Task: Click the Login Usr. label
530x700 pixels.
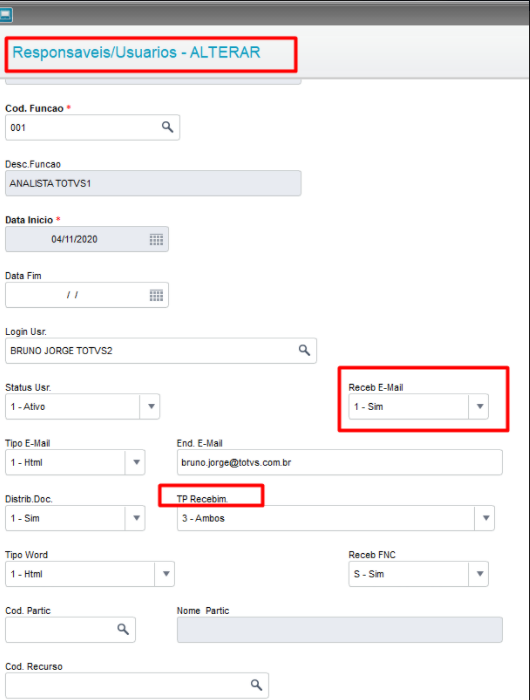Action: click(x=26, y=332)
